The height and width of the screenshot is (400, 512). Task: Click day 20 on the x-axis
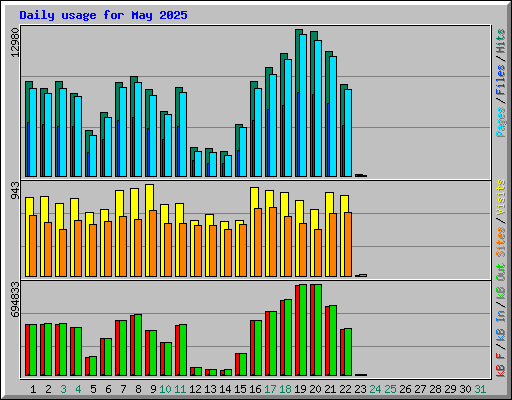(x=315, y=389)
